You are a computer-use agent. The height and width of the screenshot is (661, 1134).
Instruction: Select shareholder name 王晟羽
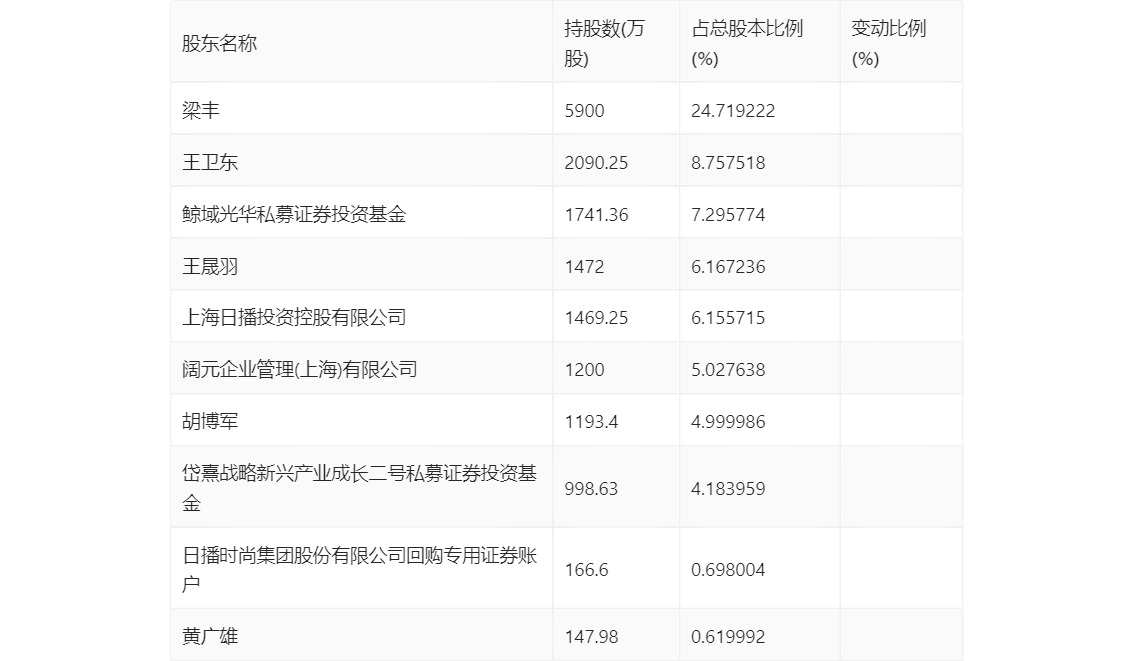[x=210, y=266]
